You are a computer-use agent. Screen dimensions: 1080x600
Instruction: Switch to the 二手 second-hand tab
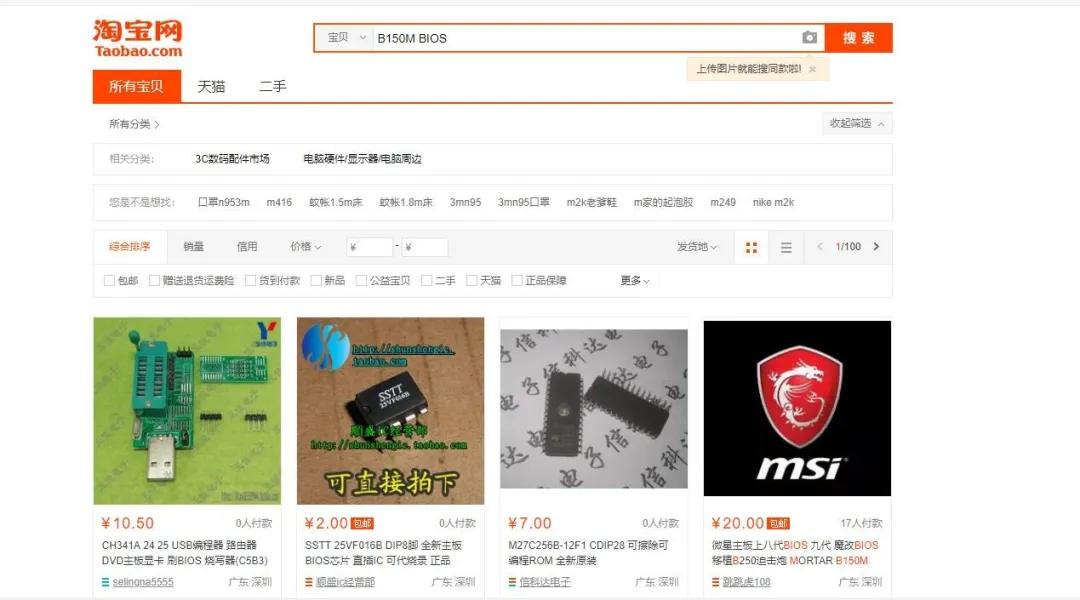pos(274,86)
